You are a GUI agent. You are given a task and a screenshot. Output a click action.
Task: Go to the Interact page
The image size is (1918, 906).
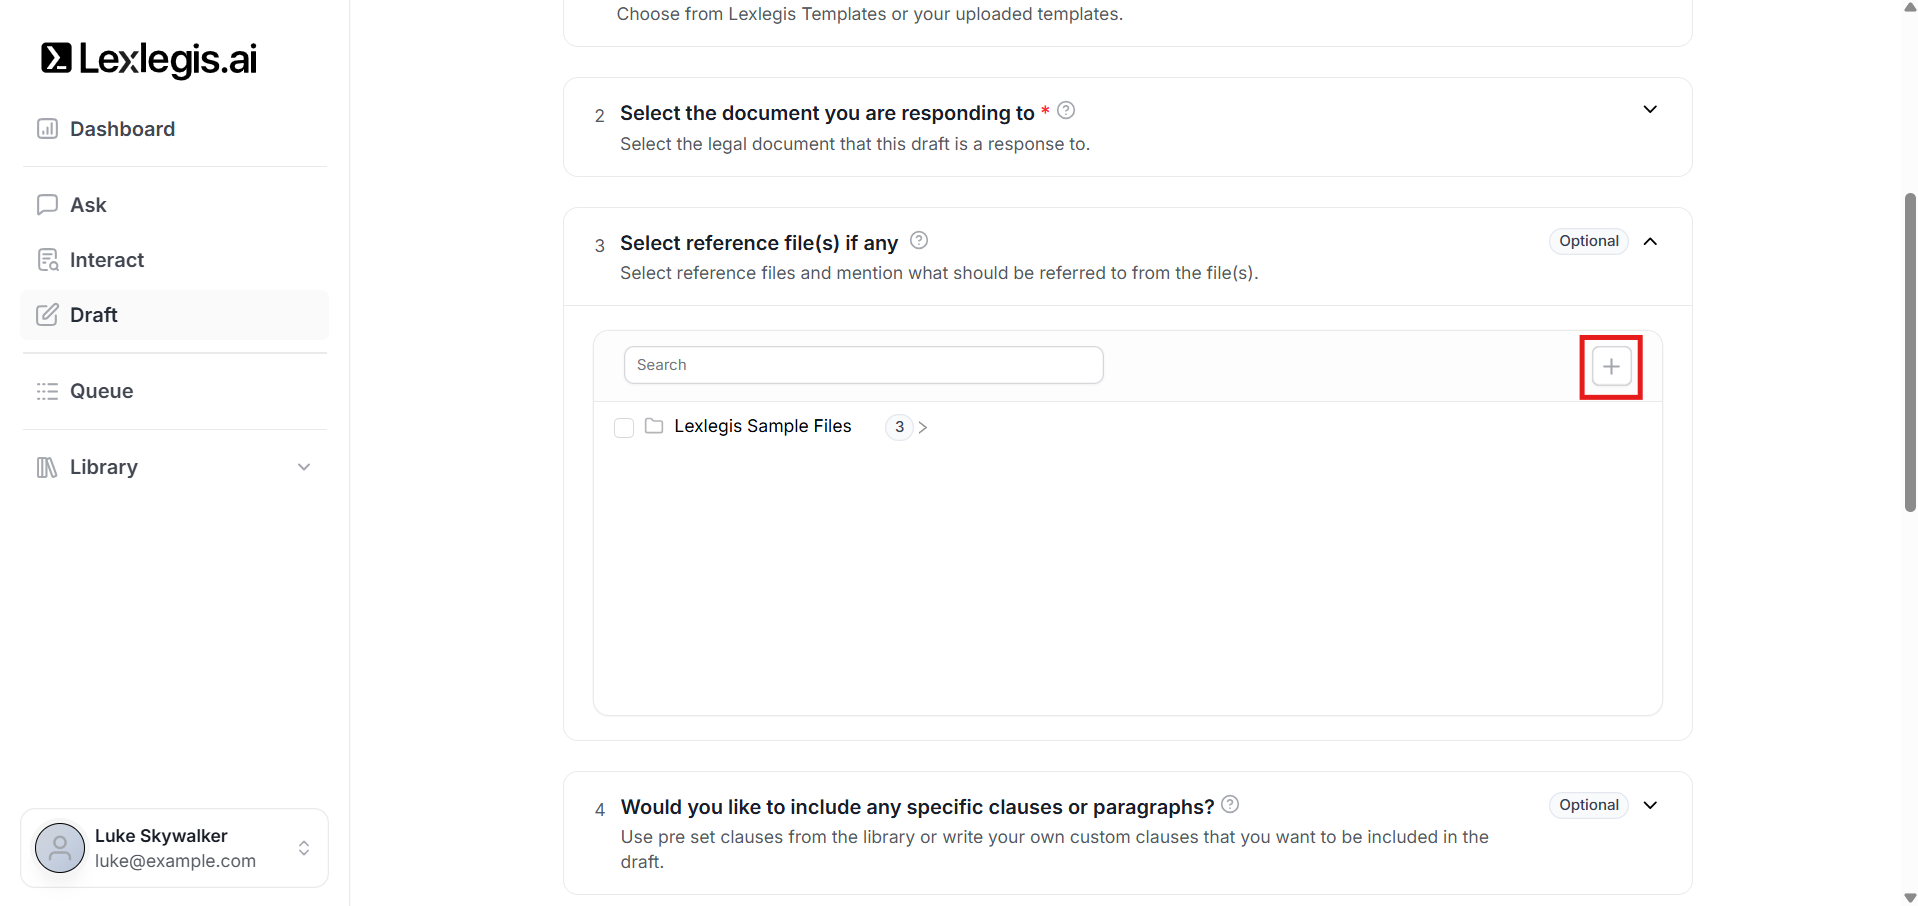coord(106,260)
